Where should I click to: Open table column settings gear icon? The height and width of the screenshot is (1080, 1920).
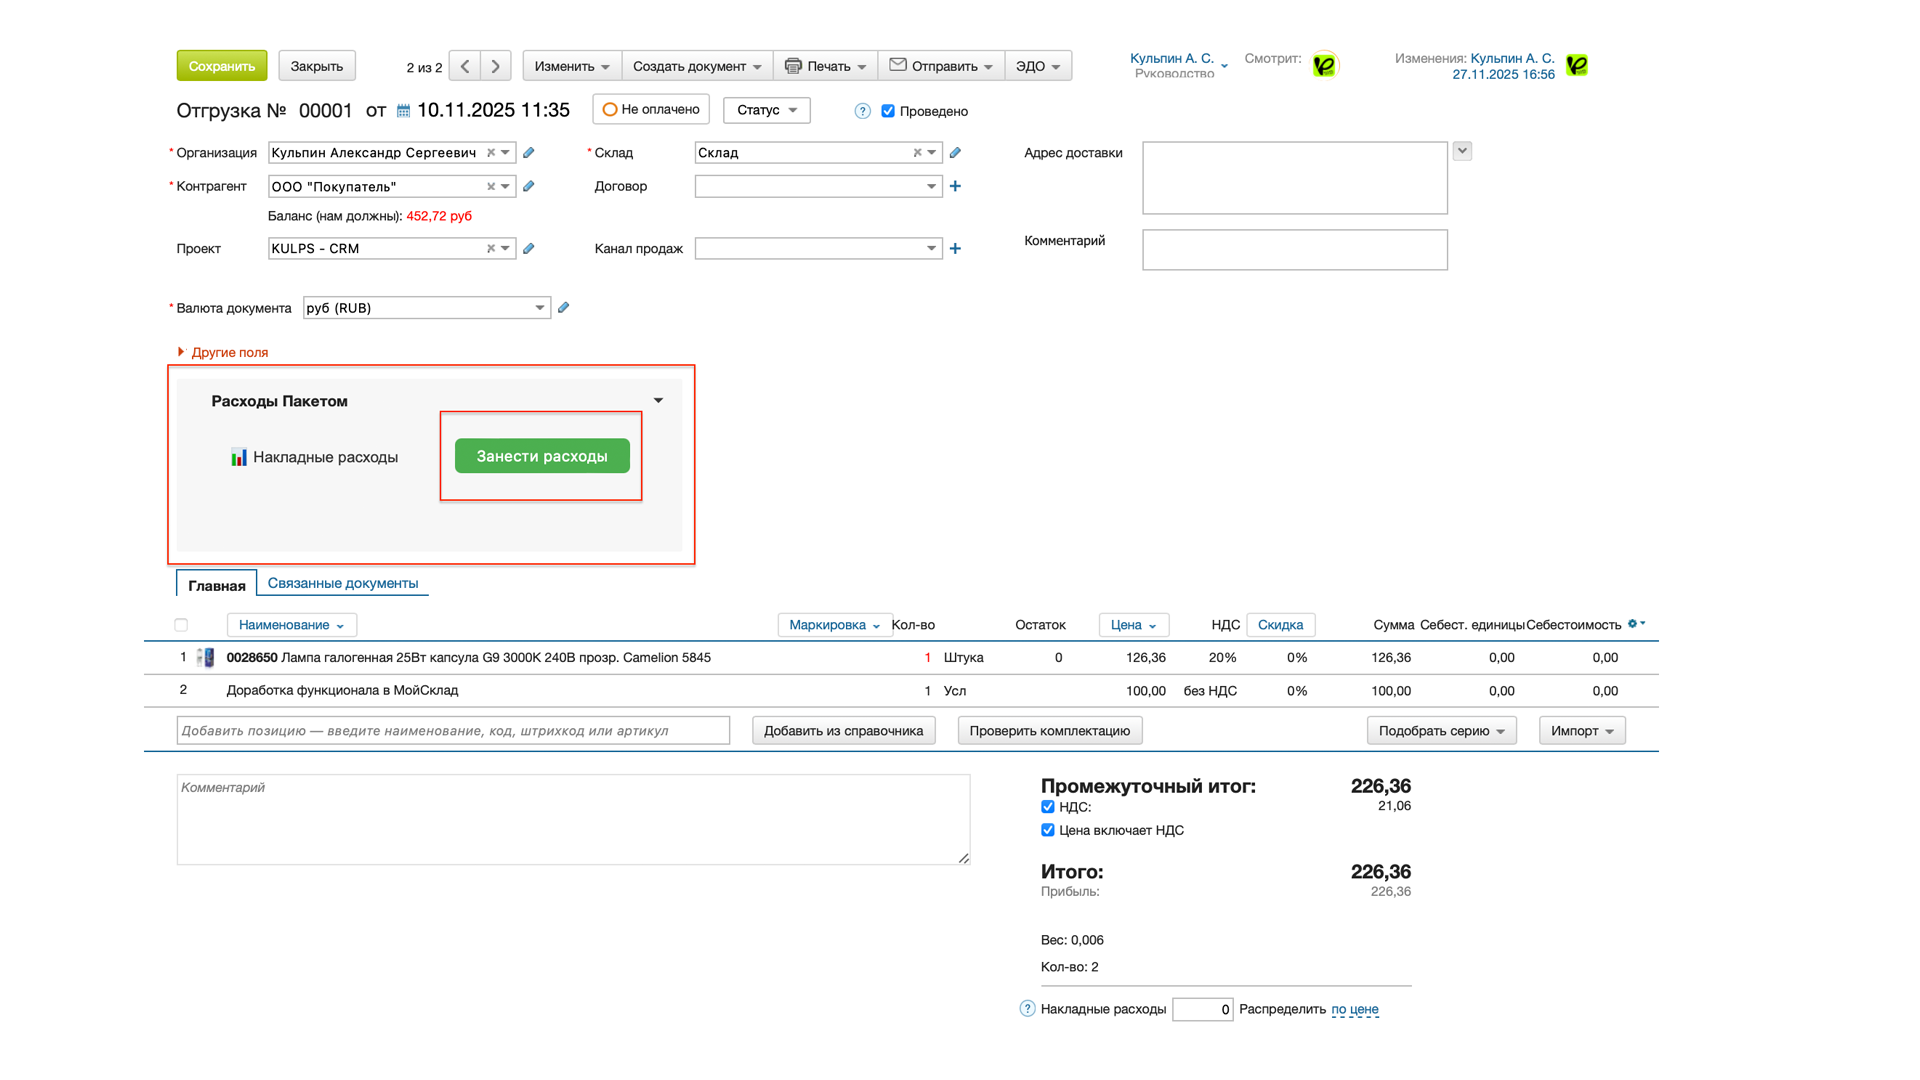[x=1635, y=624]
